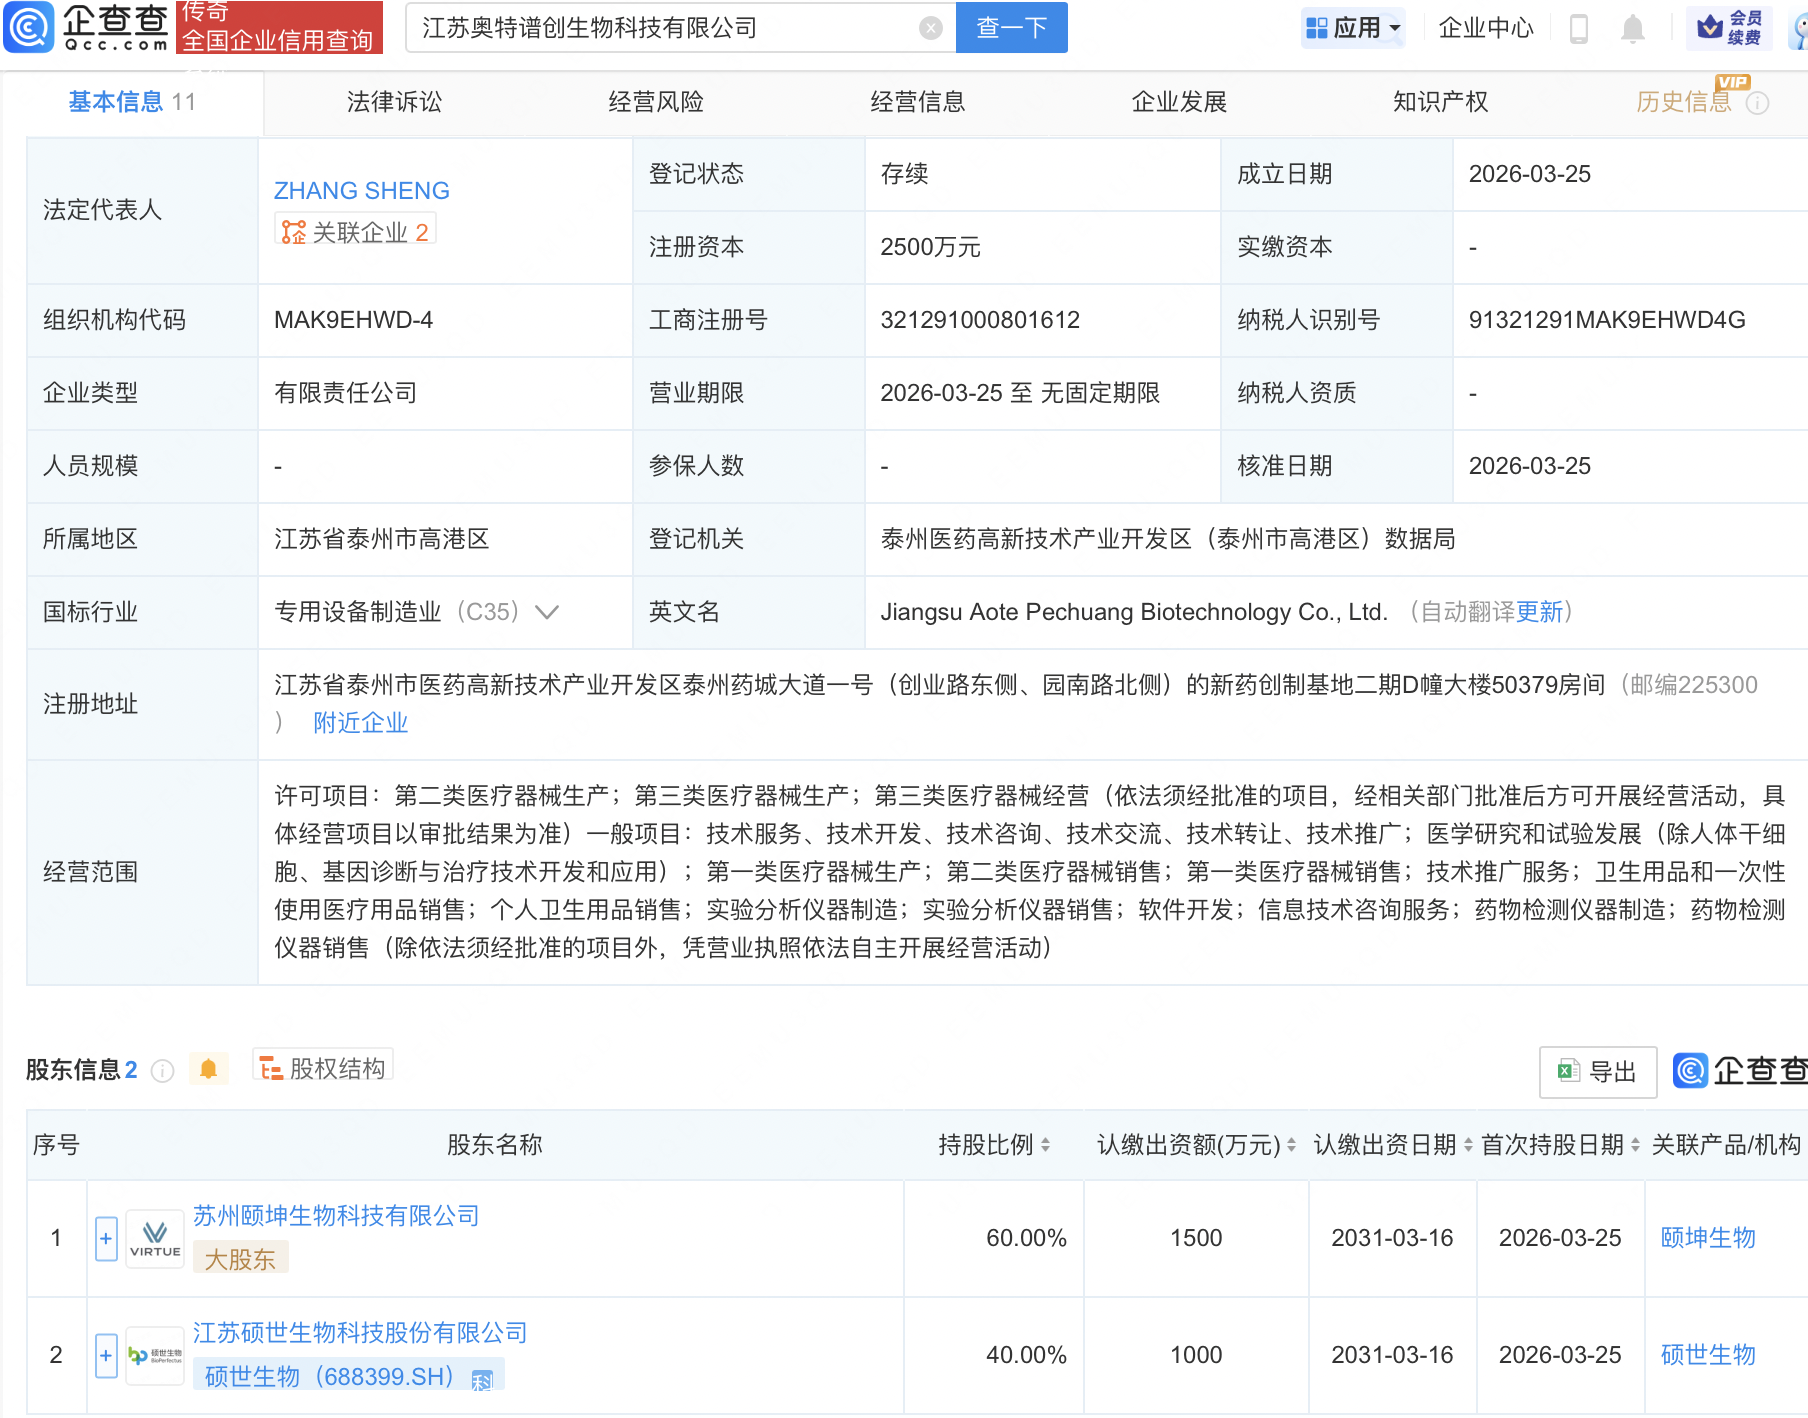Click the 企查查 logo icon
The width and height of the screenshot is (1808, 1418).
click(28, 28)
